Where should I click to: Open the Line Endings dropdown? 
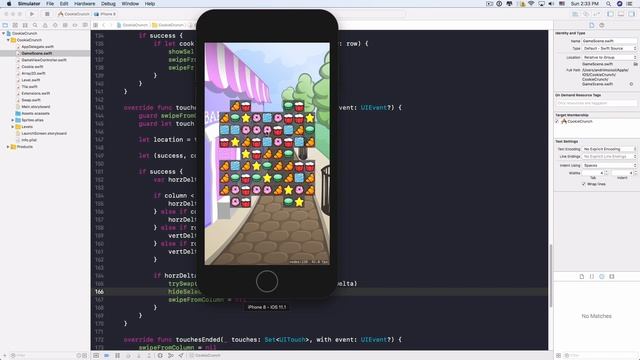(x=609, y=156)
